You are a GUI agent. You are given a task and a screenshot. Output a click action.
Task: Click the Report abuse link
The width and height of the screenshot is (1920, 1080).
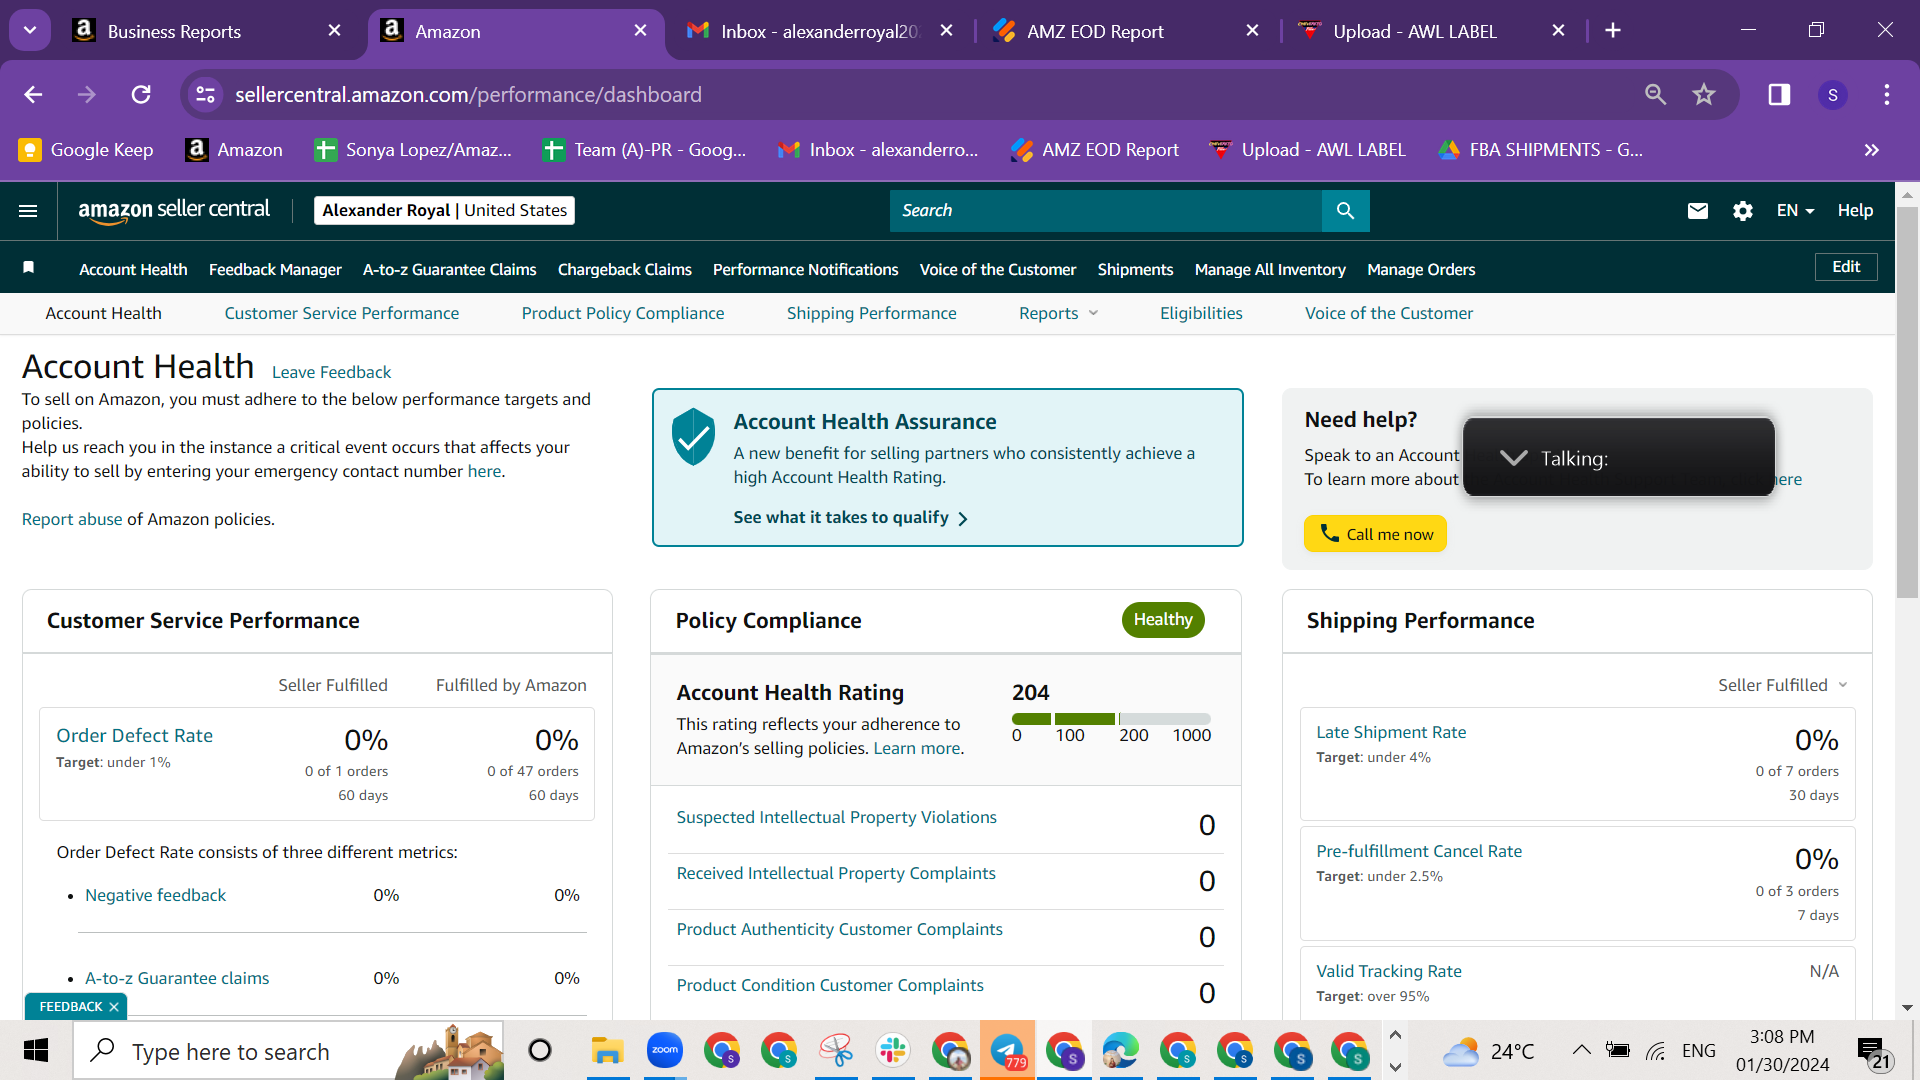[72, 519]
